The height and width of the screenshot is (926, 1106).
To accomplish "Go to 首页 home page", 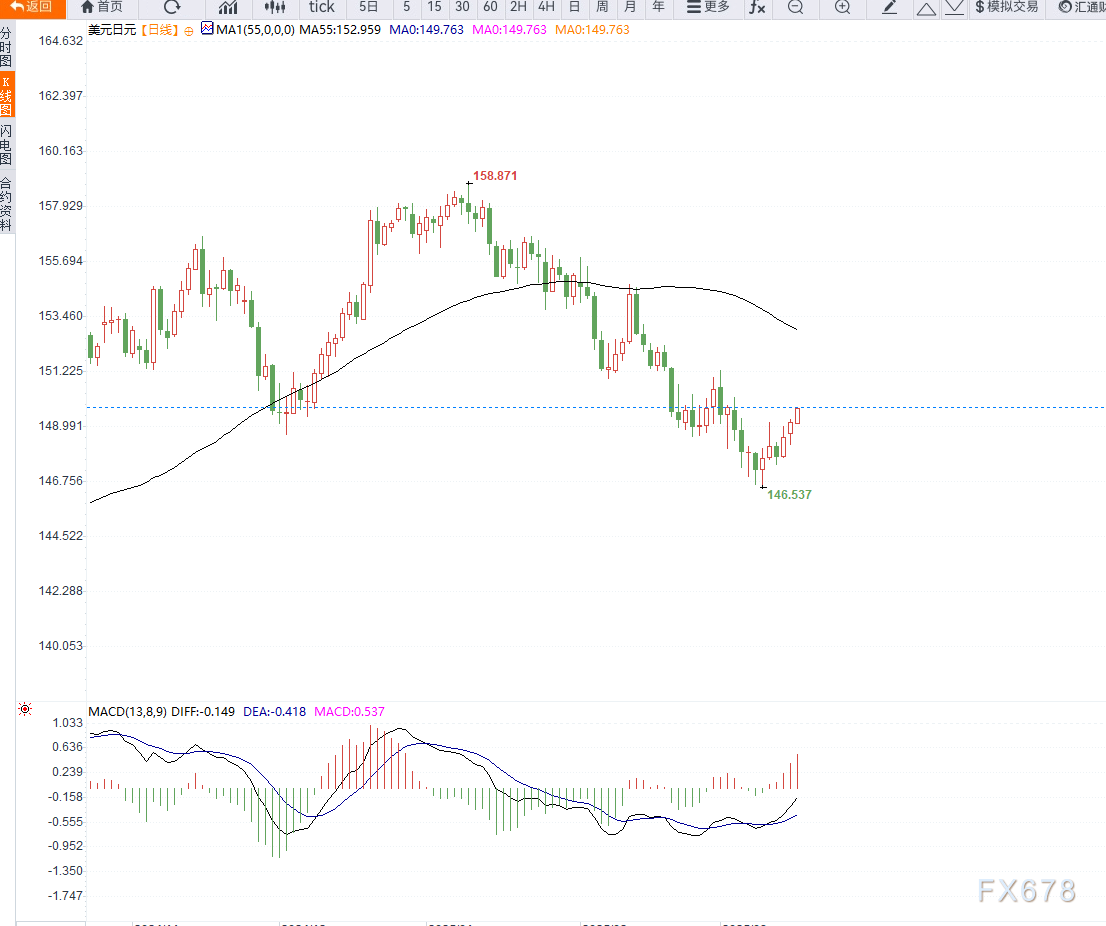I will pos(102,7).
